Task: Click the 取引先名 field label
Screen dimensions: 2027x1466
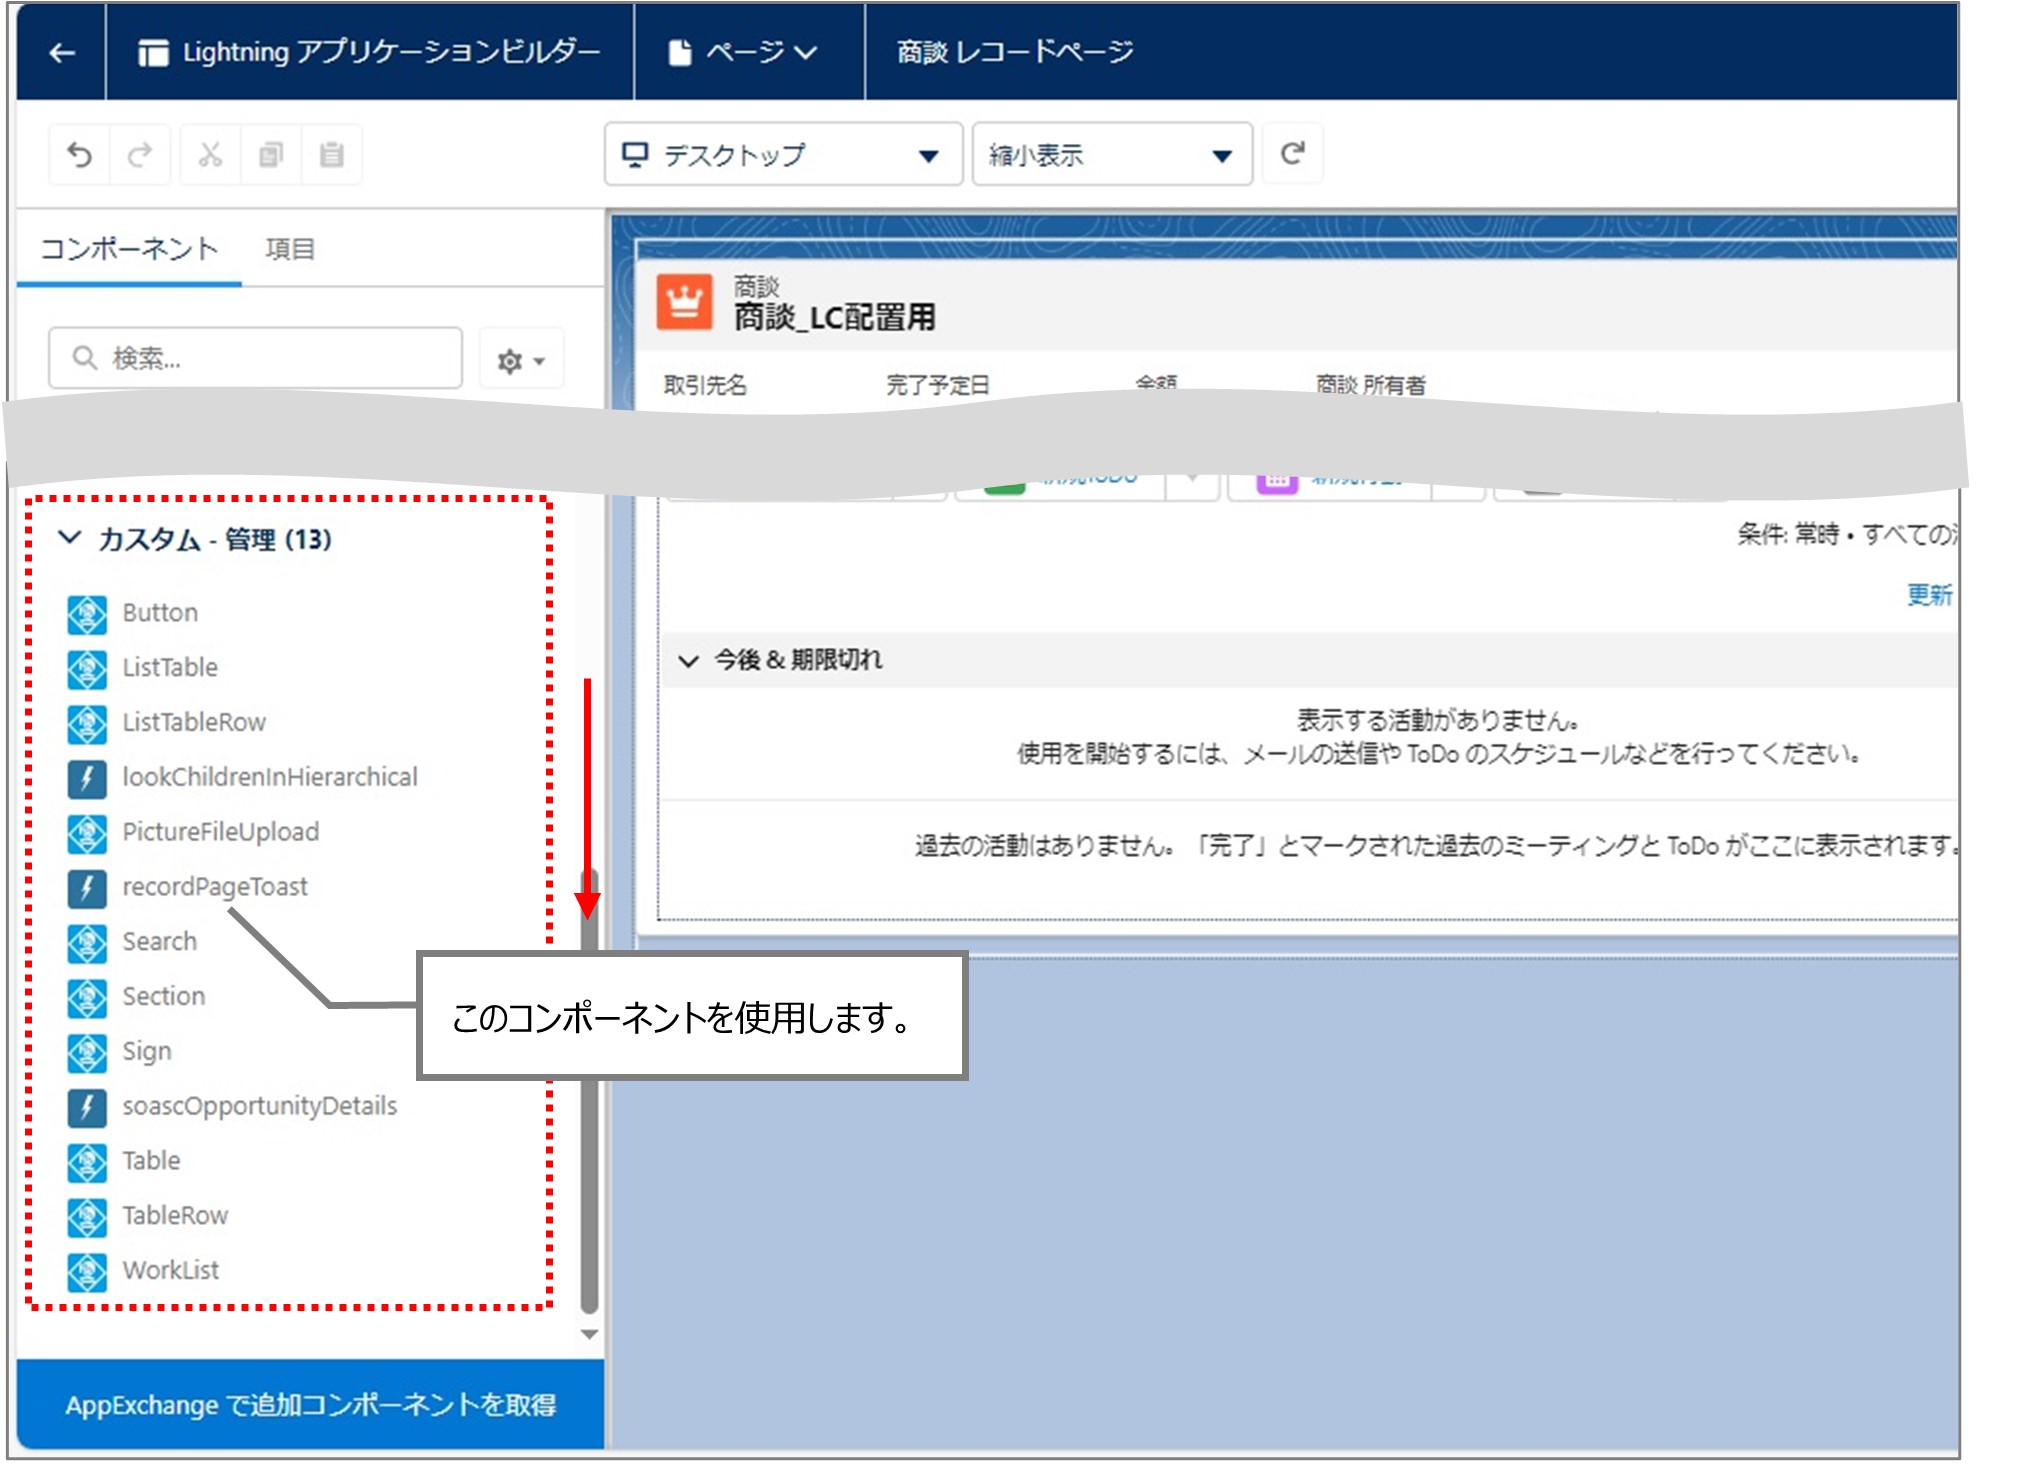Action: (x=705, y=385)
